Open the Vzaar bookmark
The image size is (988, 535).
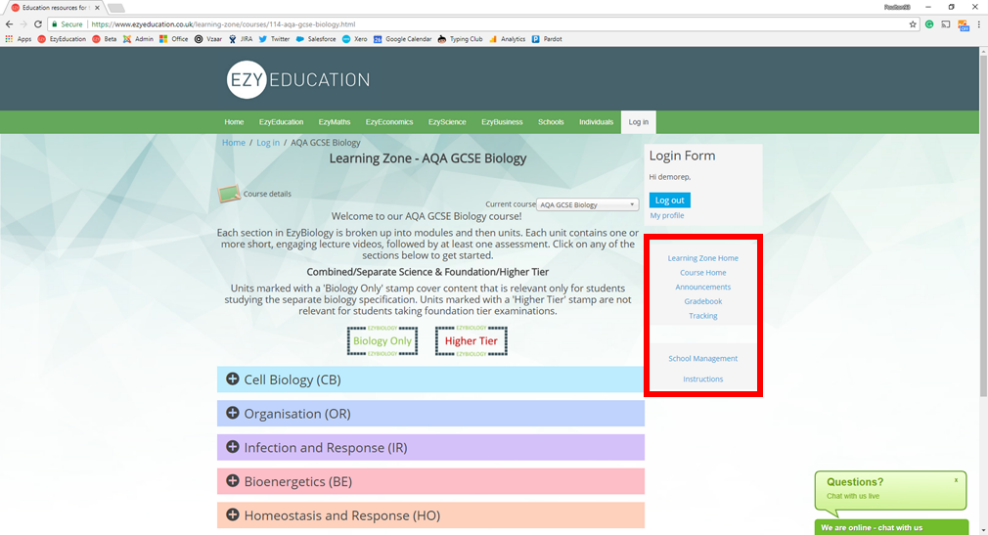(208, 39)
